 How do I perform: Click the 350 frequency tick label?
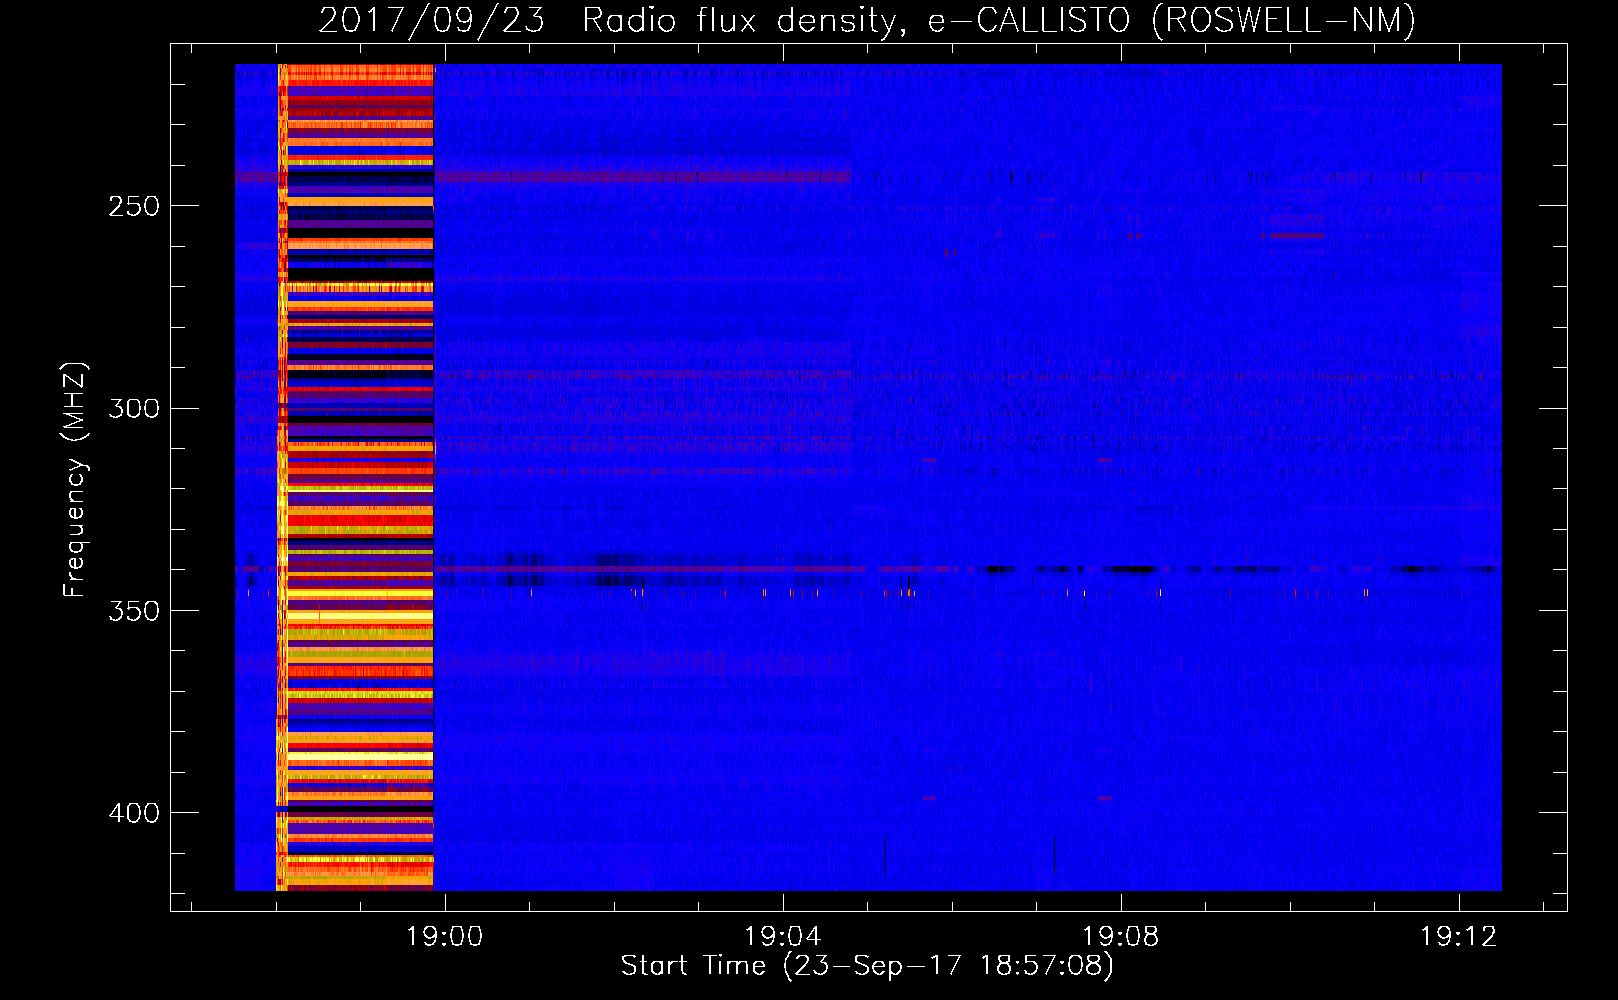point(134,611)
